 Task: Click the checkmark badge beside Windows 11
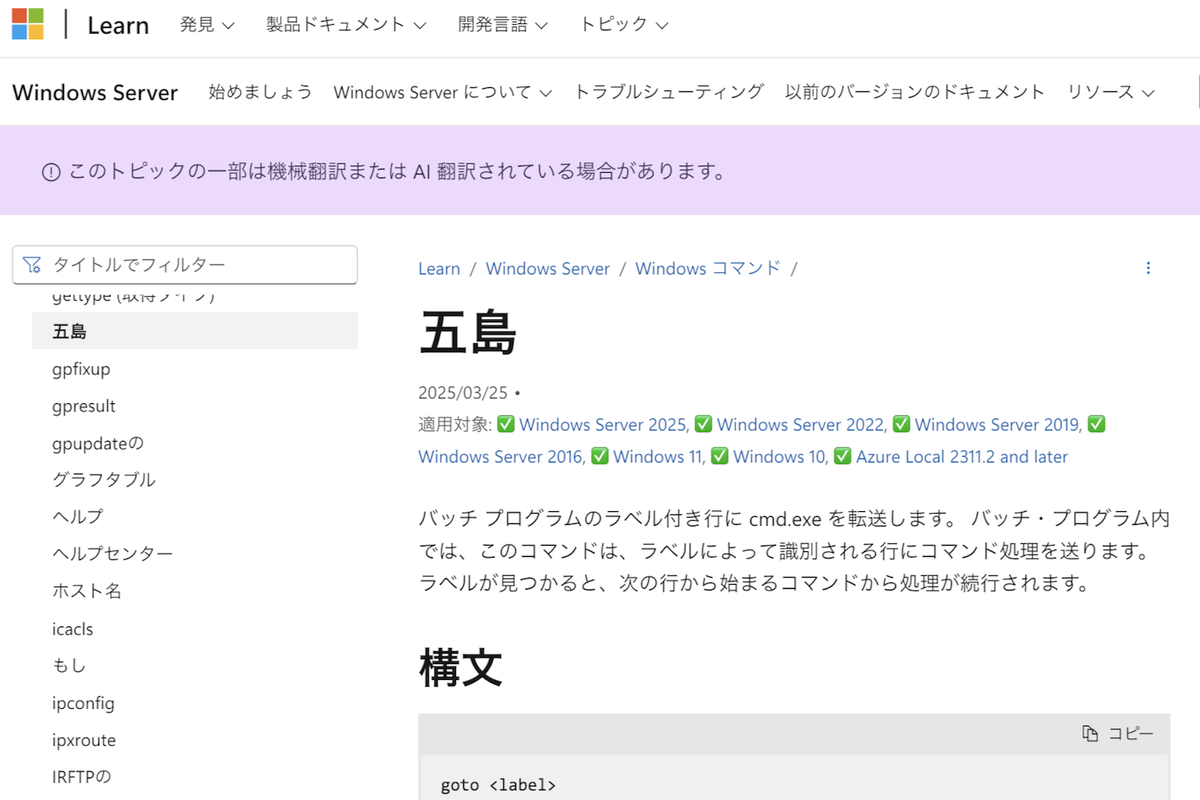[x=600, y=456]
